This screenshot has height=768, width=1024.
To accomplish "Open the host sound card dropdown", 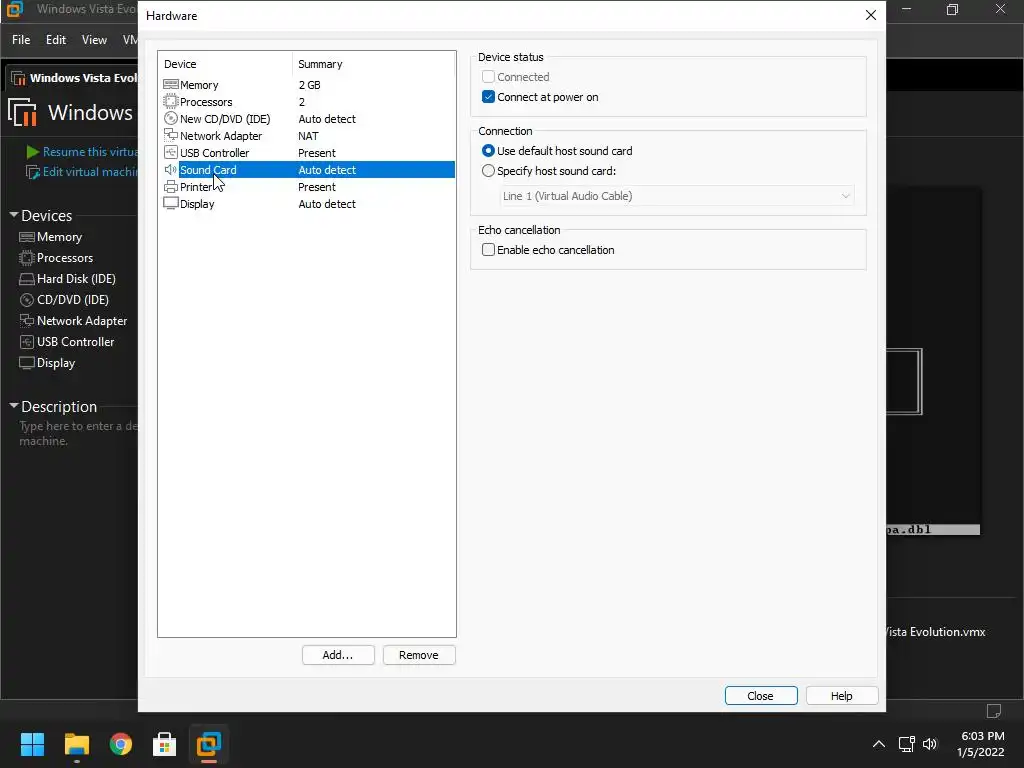I will (x=677, y=196).
